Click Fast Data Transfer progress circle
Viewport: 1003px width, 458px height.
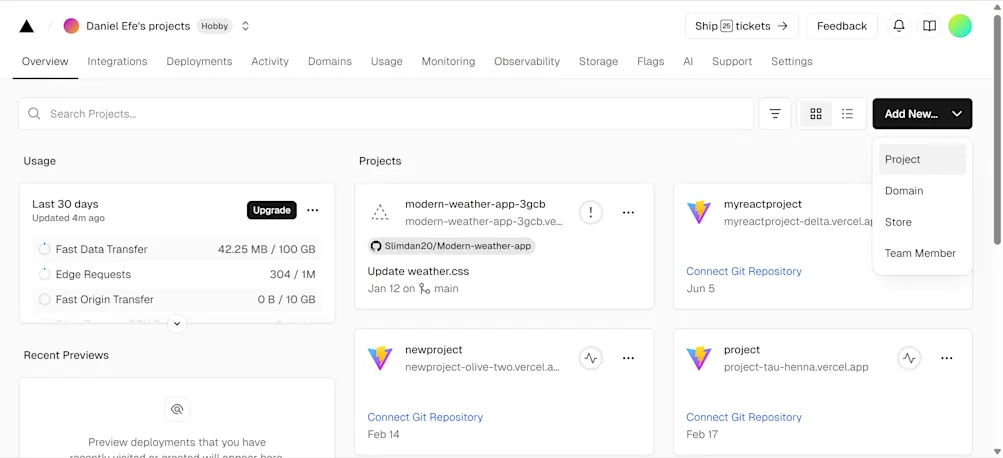pyautogui.click(x=44, y=249)
